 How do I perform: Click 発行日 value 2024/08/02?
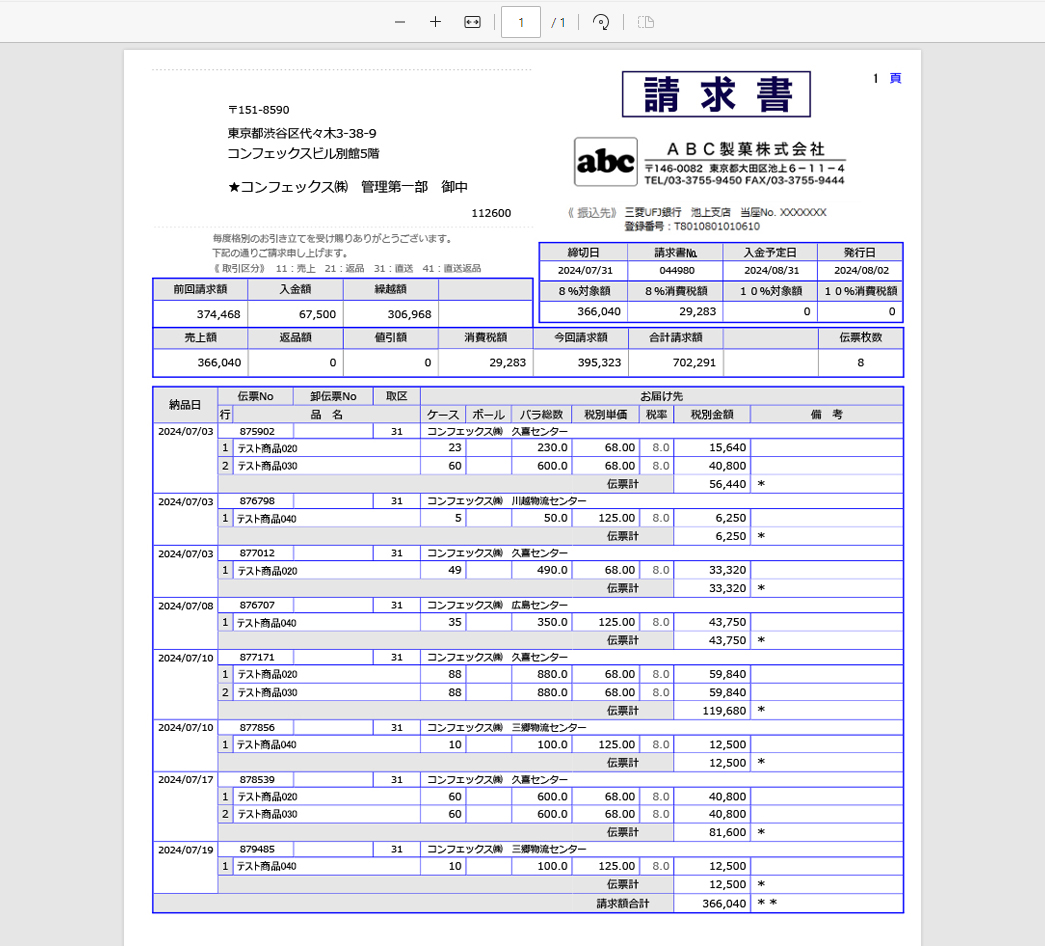[x=861, y=271]
